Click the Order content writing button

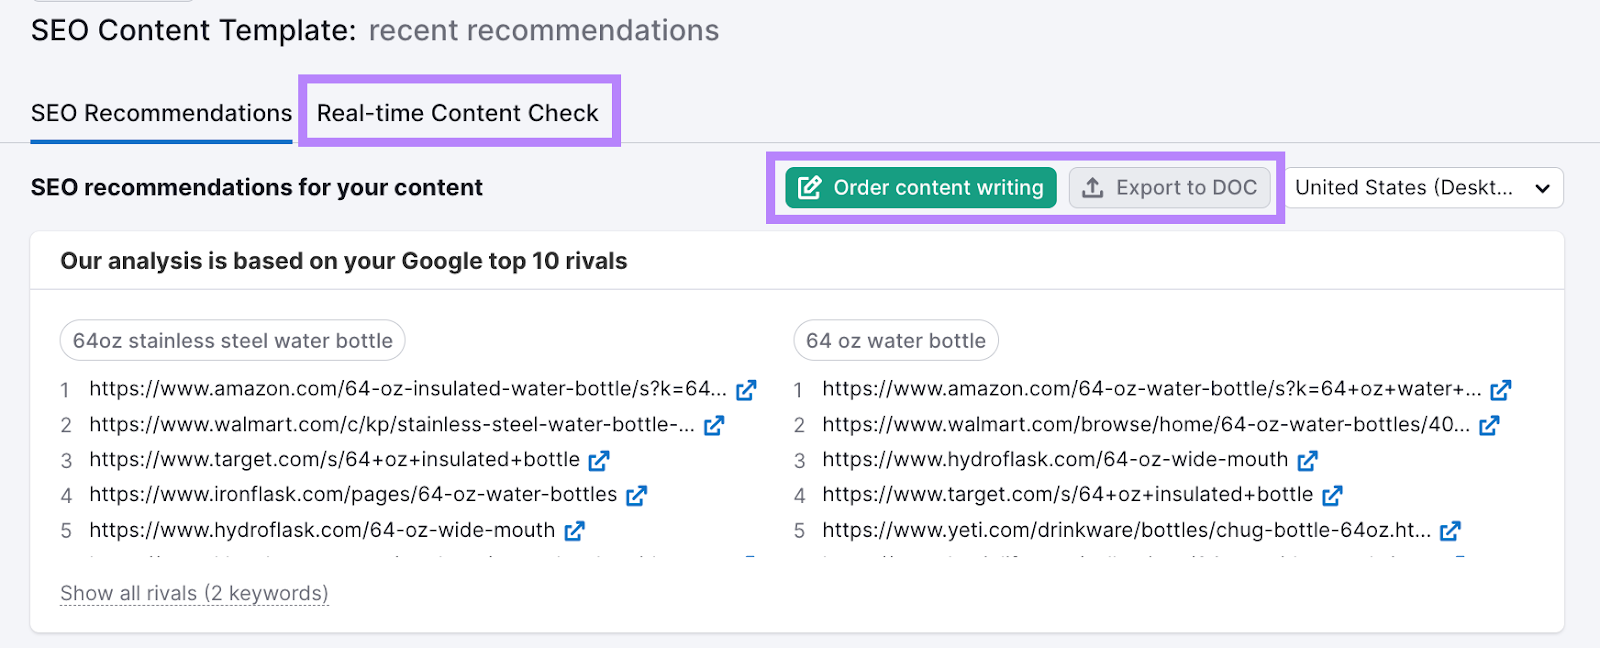[x=918, y=187]
